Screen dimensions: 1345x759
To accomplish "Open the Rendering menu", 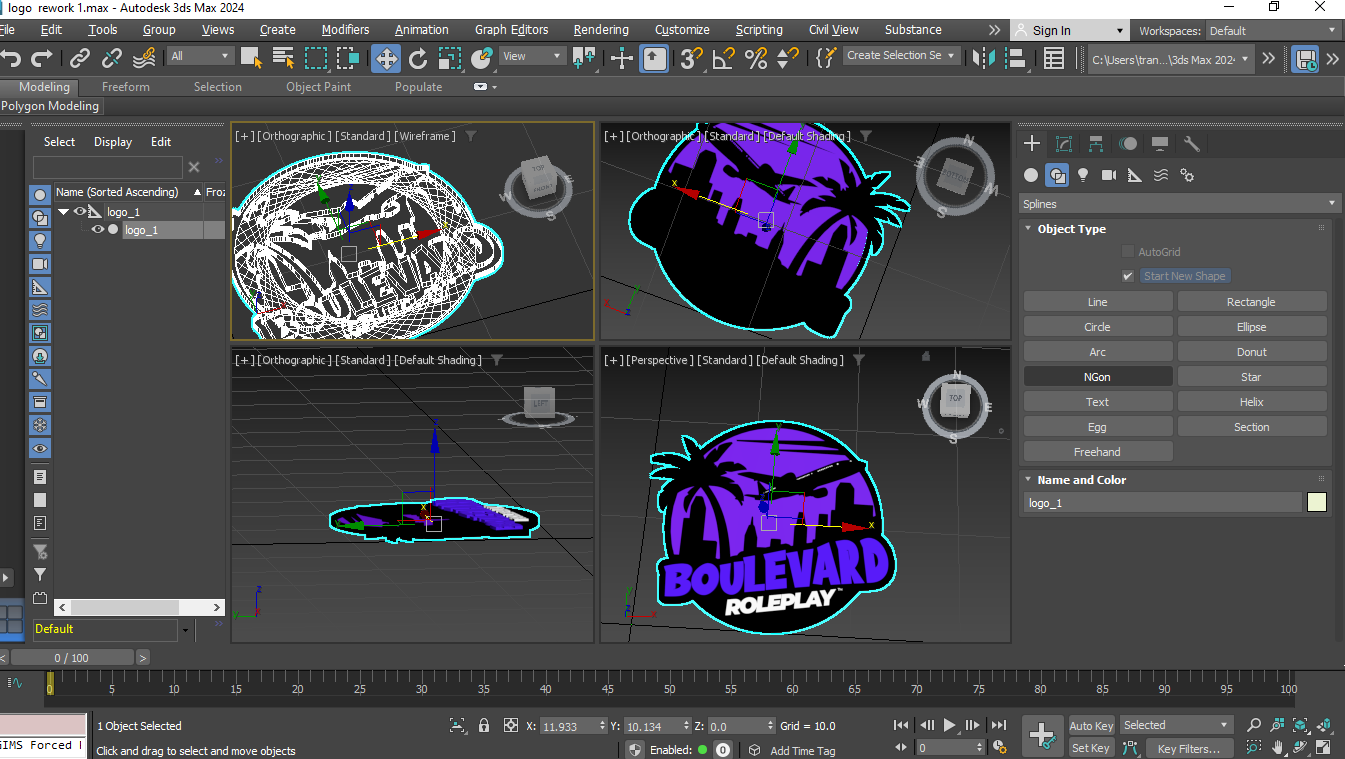I will click(601, 30).
